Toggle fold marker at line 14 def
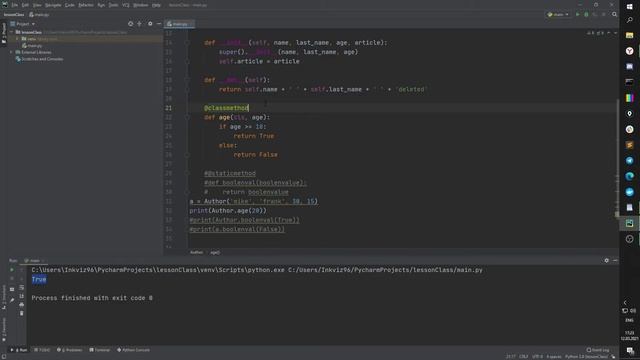This screenshot has height=360, width=640. coord(187,42)
